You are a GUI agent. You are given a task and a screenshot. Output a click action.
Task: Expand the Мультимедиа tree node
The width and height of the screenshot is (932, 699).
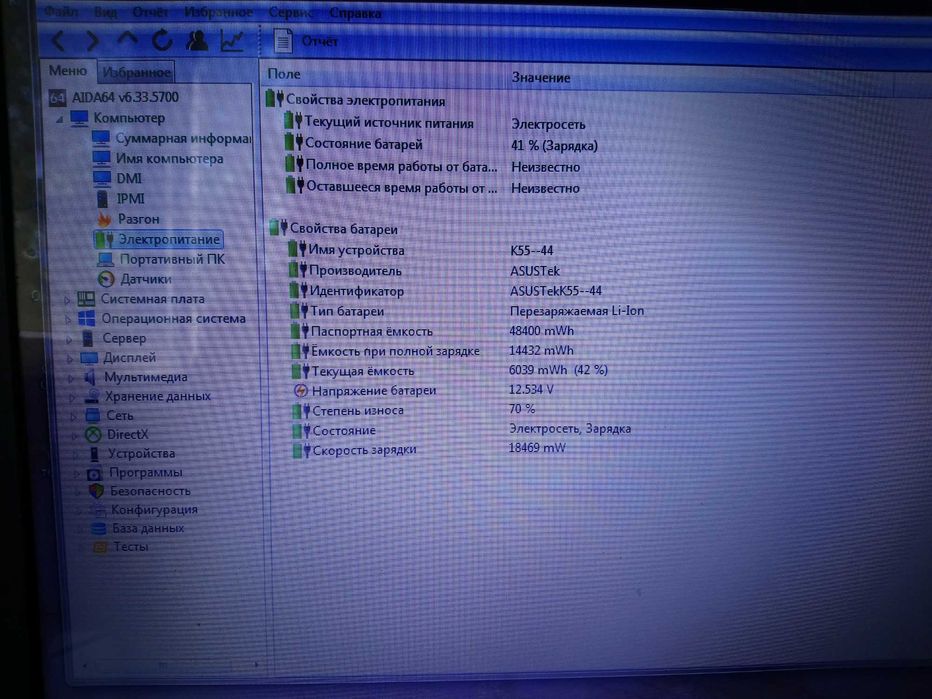point(72,378)
